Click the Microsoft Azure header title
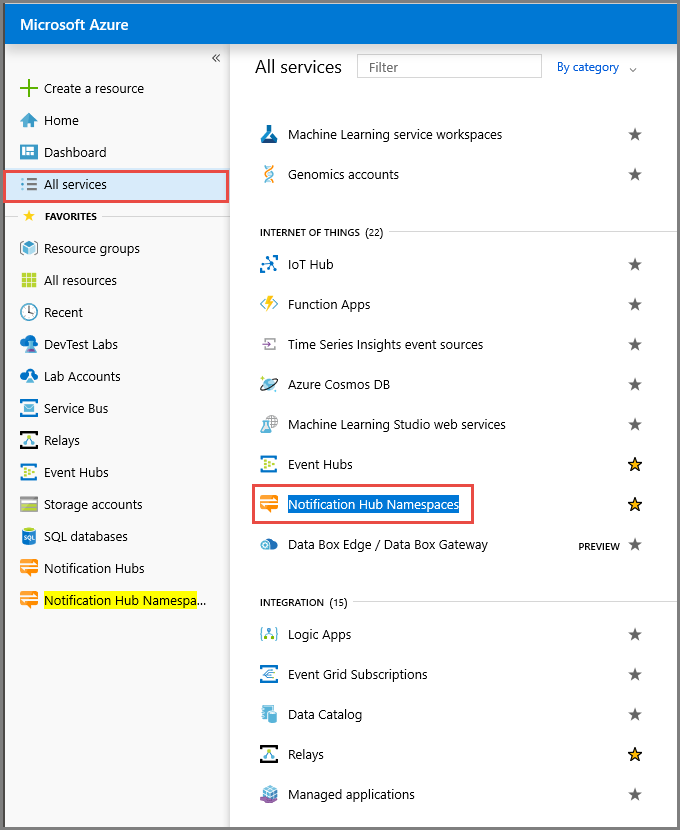The image size is (680, 830). [74, 25]
